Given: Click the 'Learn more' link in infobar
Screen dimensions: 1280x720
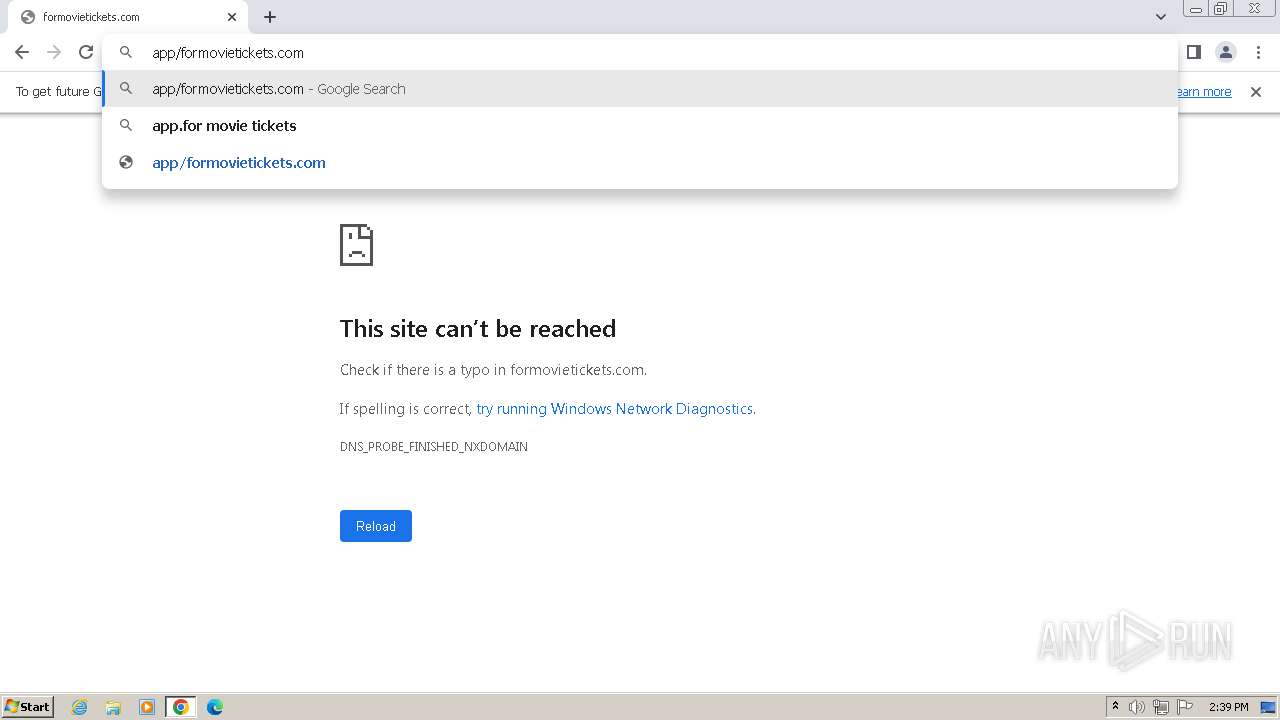Looking at the screenshot, I should (1203, 92).
